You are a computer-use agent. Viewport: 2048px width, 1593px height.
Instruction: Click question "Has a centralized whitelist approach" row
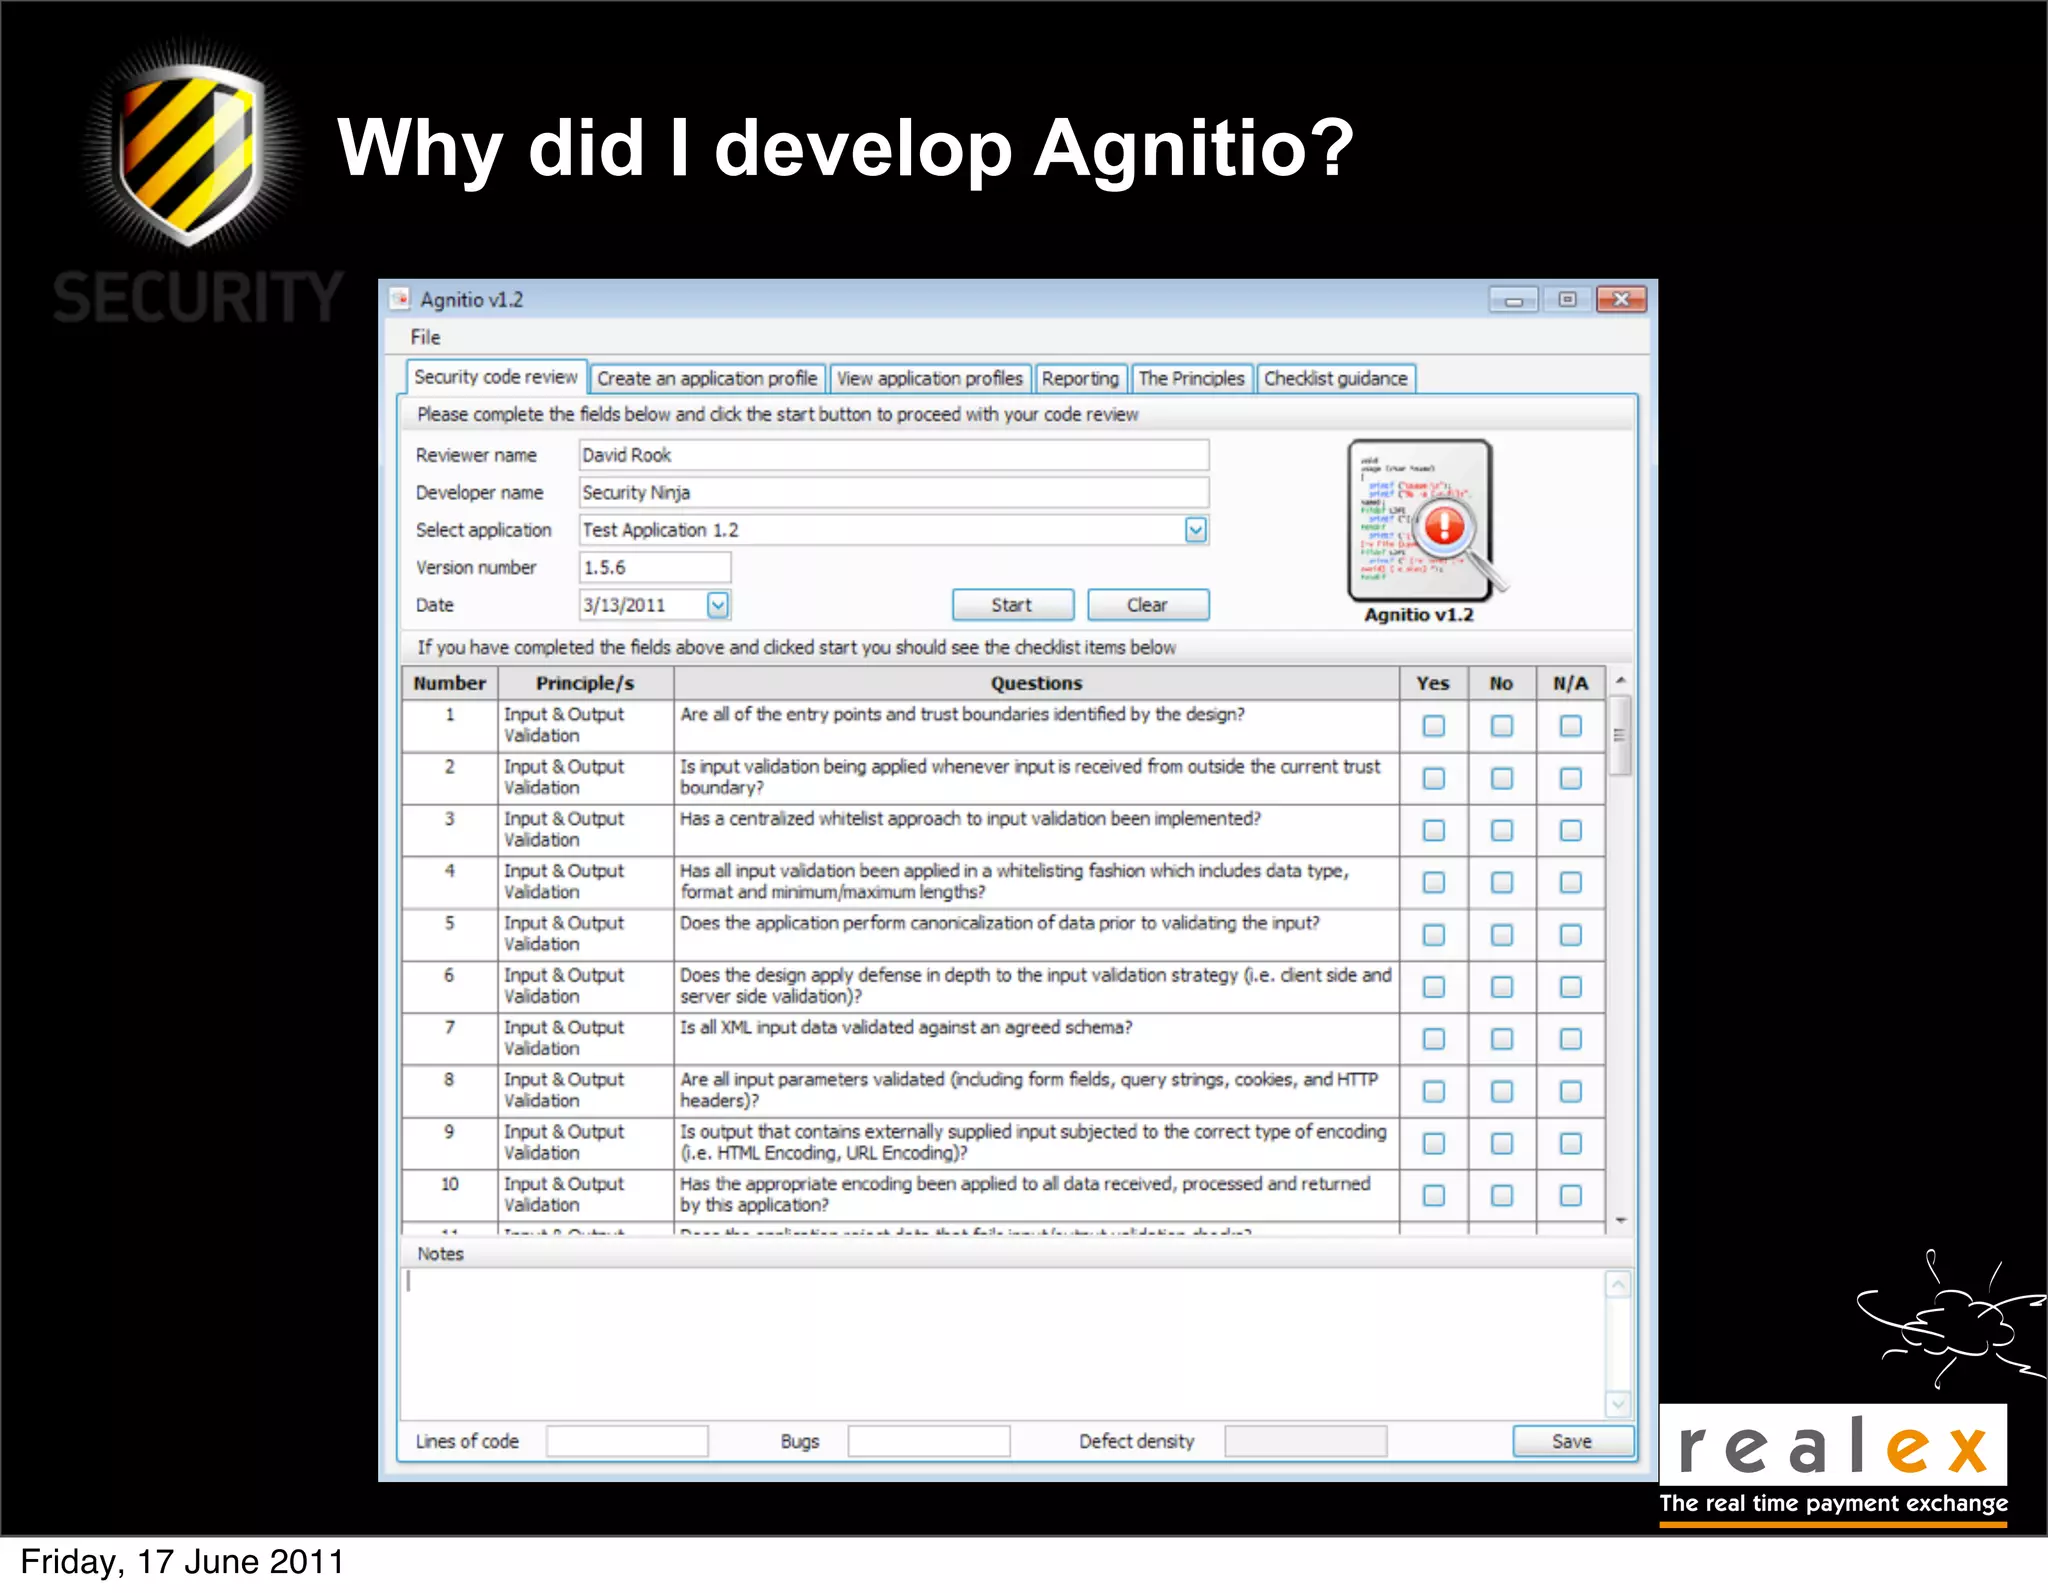pos(1003,830)
